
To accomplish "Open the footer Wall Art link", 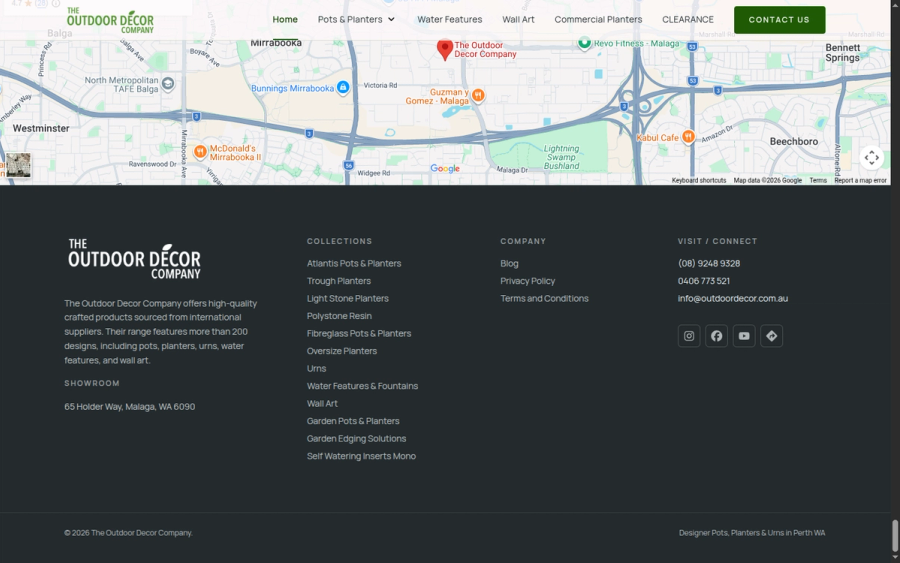I will [322, 403].
